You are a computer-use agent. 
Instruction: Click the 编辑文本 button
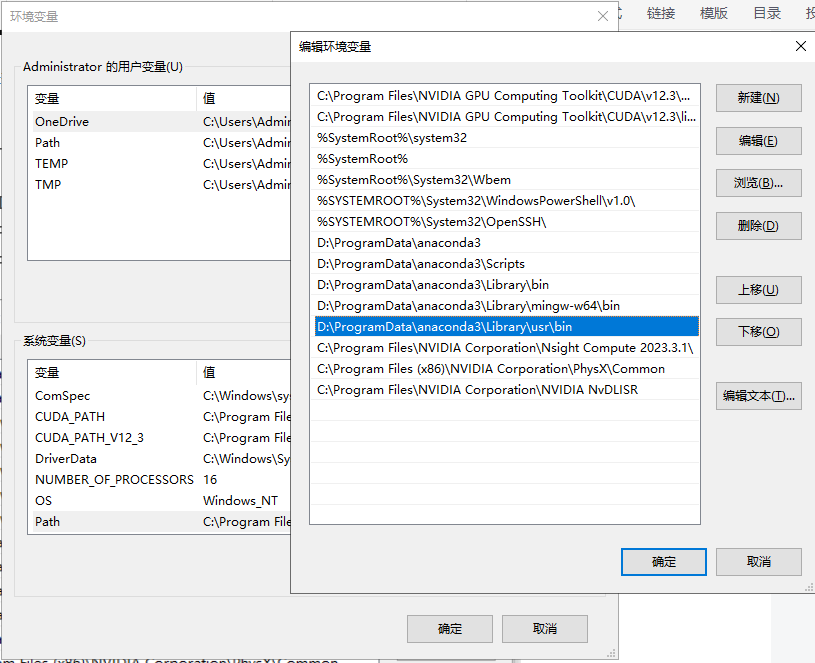coord(757,396)
